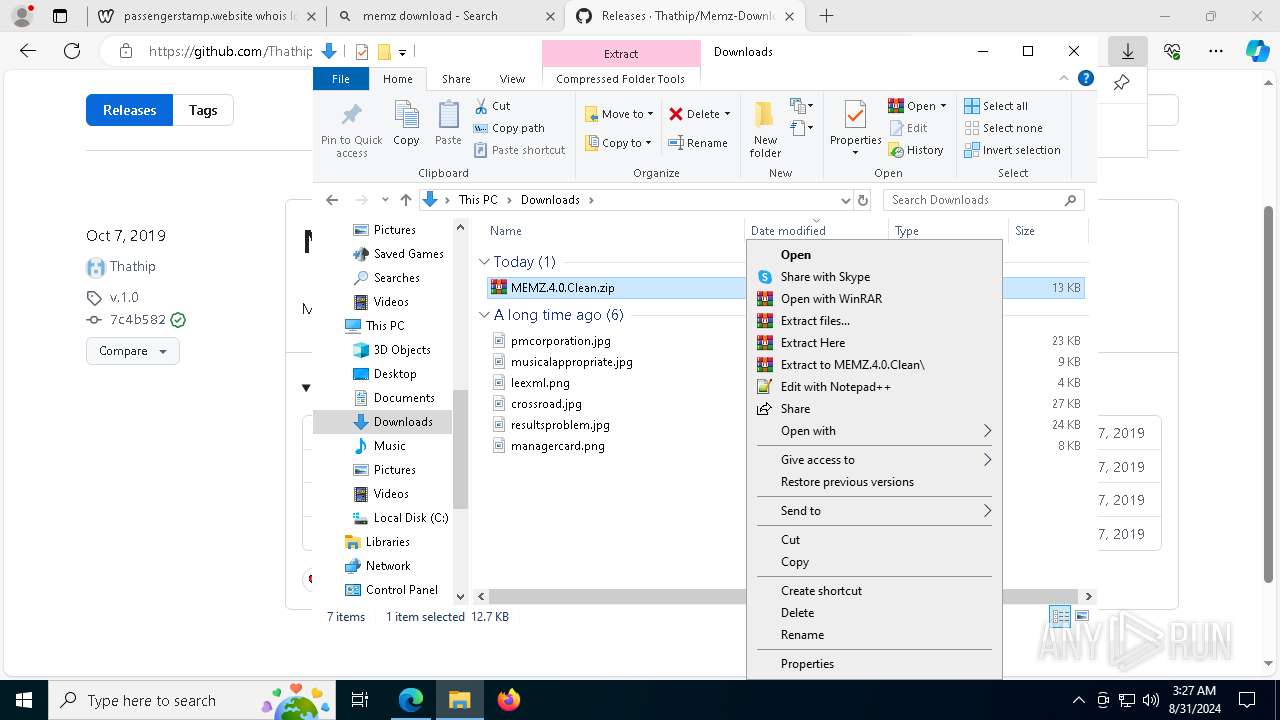Switch to the Share ribbon tab
This screenshot has width=1280, height=720.
[456, 79]
